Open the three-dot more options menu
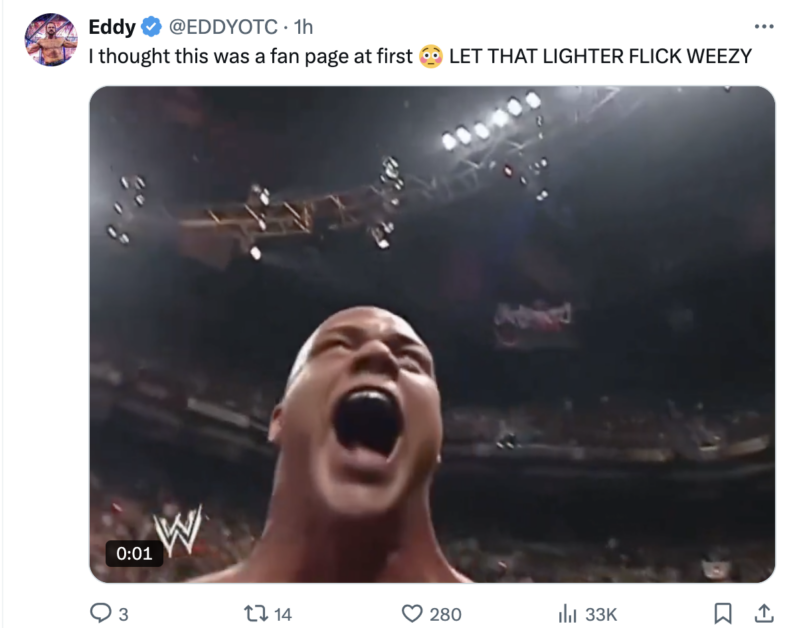 (x=764, y=26)
